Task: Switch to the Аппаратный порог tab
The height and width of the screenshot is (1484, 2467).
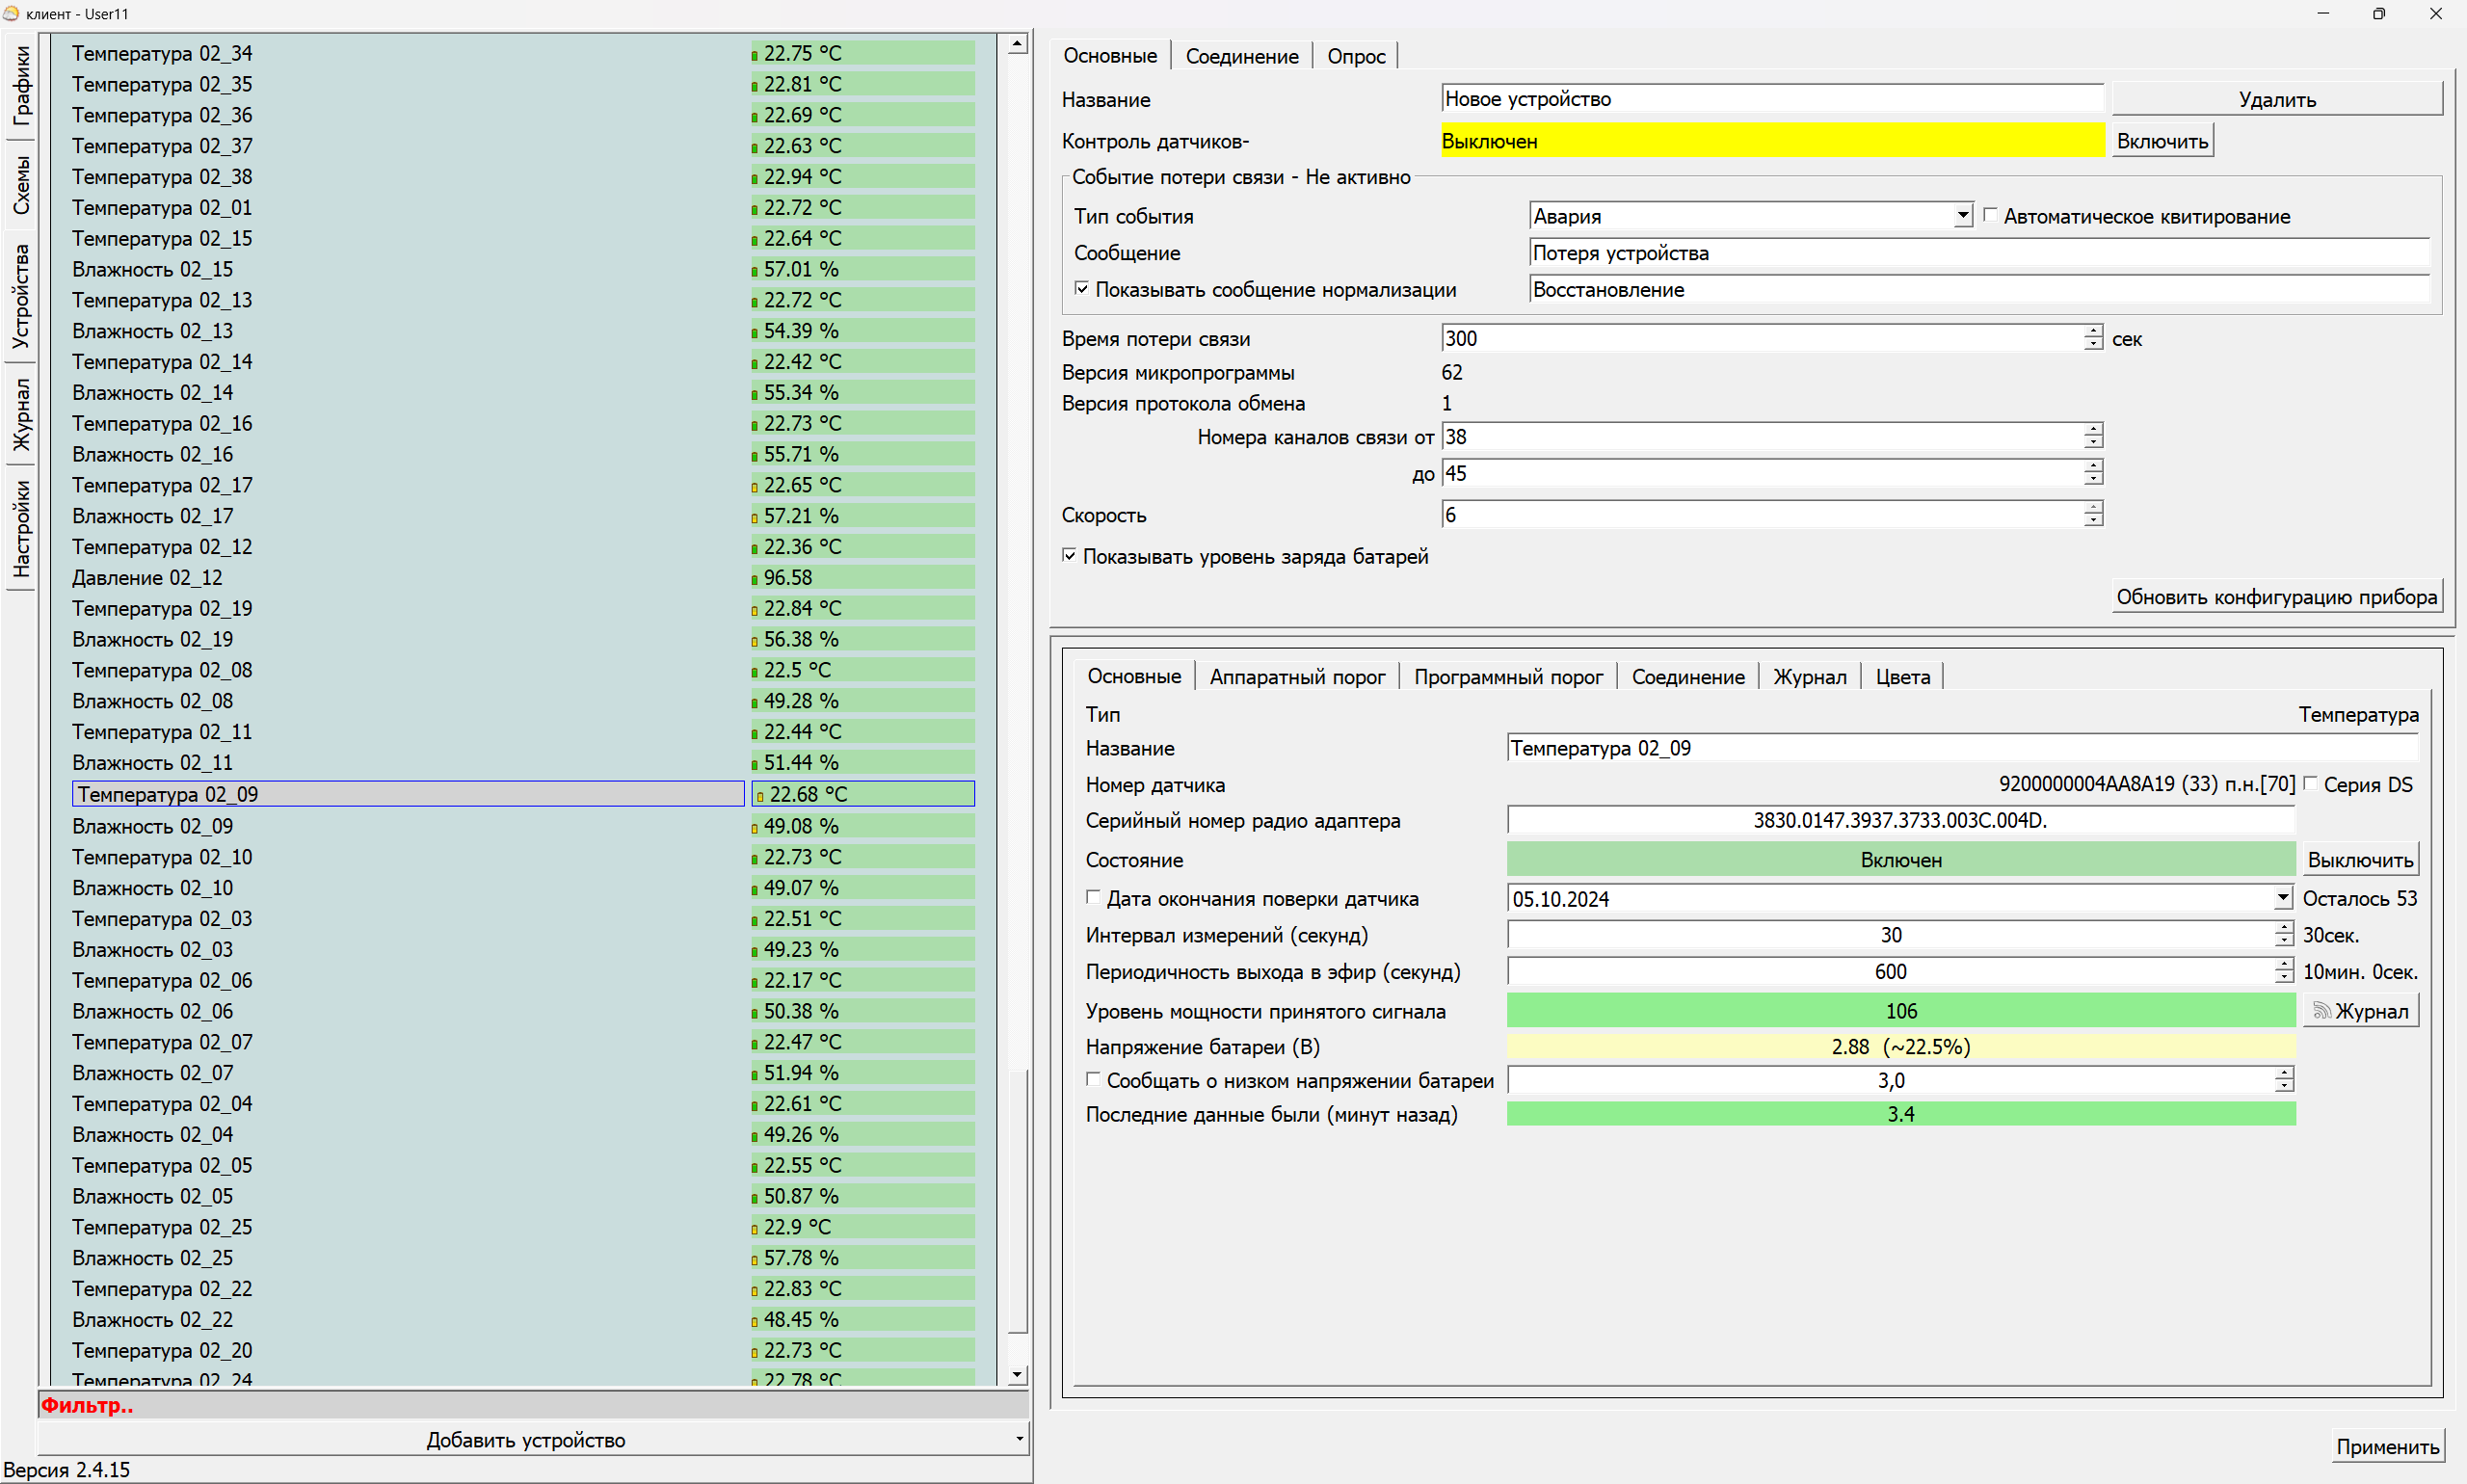Action: 1297,677
